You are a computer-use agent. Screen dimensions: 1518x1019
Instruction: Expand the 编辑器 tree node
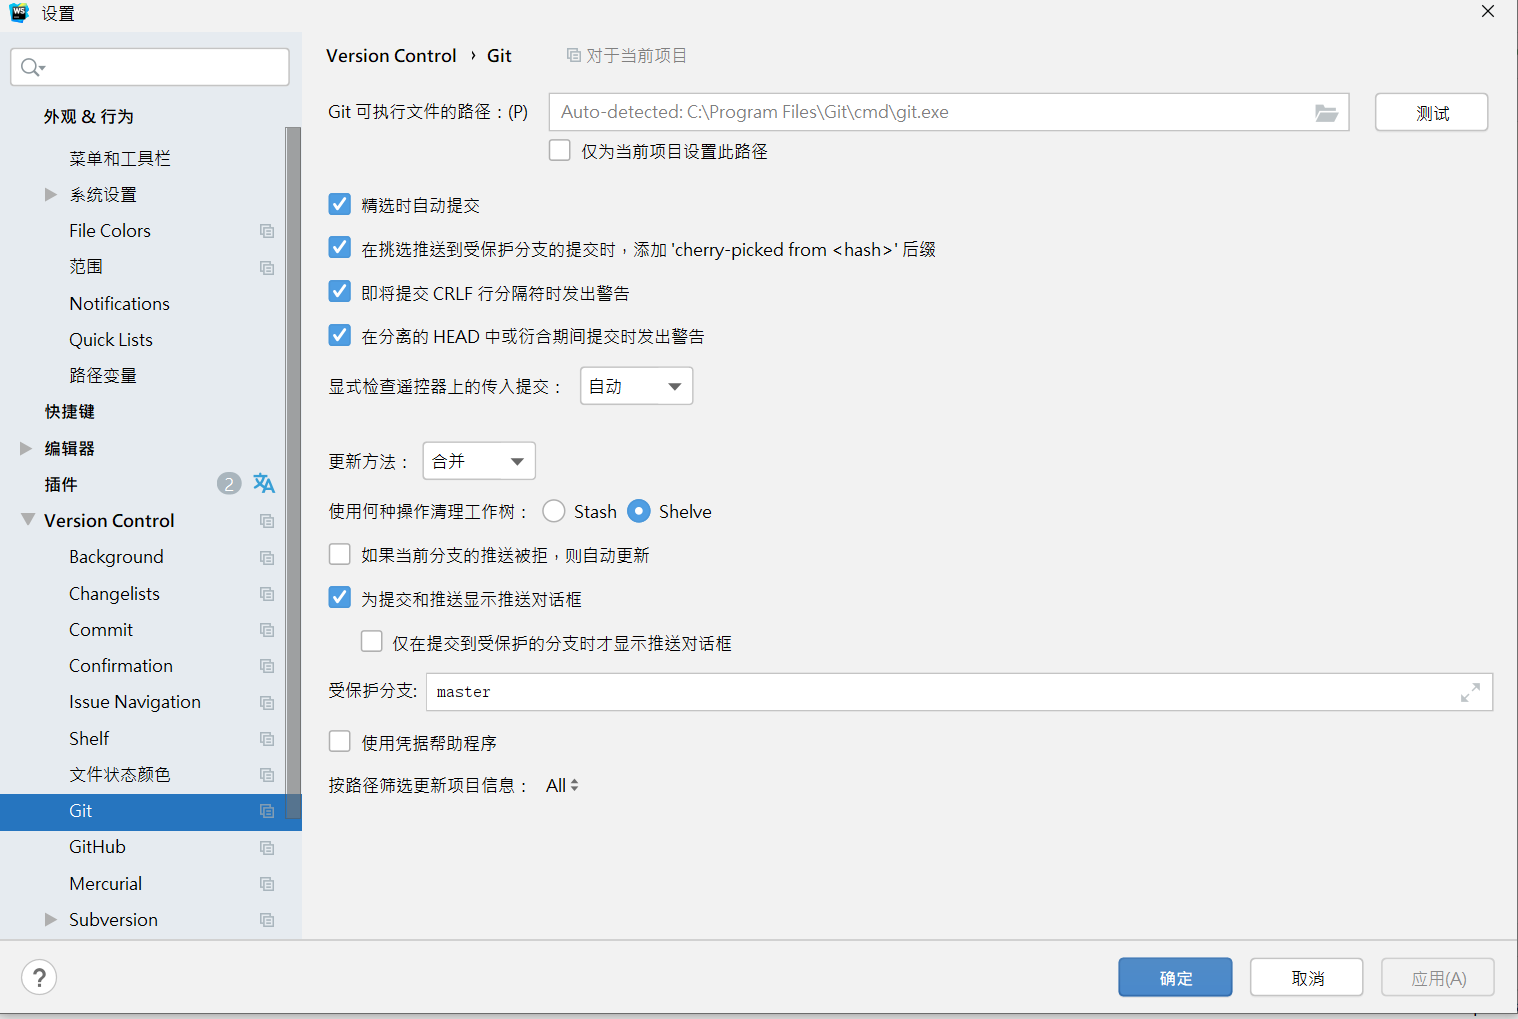26,448
